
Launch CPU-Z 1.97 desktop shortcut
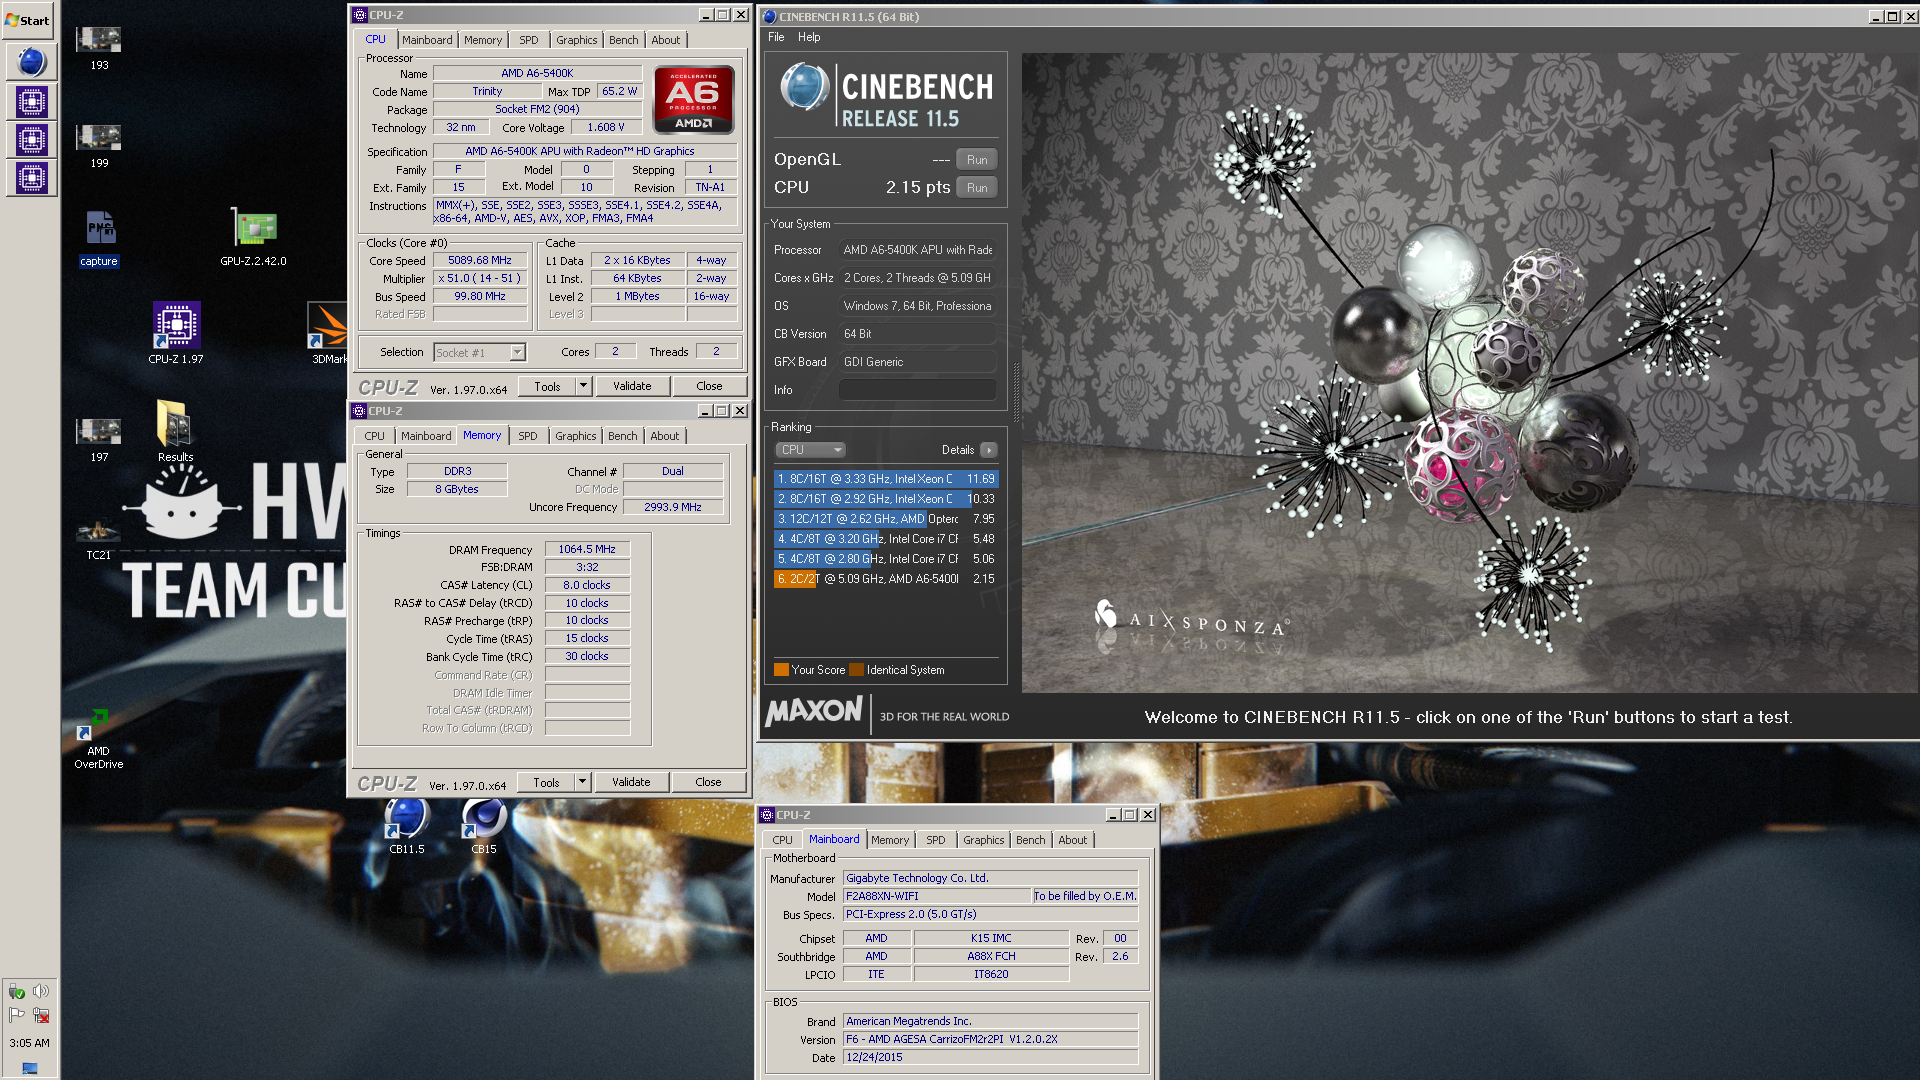[x=176, y=333]
